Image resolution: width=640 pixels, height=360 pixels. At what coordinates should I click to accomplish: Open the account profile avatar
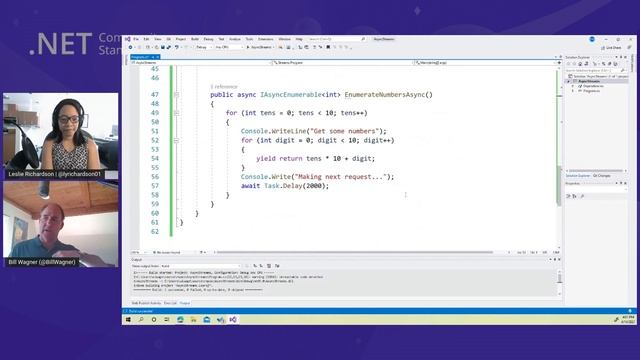point(592,39)
